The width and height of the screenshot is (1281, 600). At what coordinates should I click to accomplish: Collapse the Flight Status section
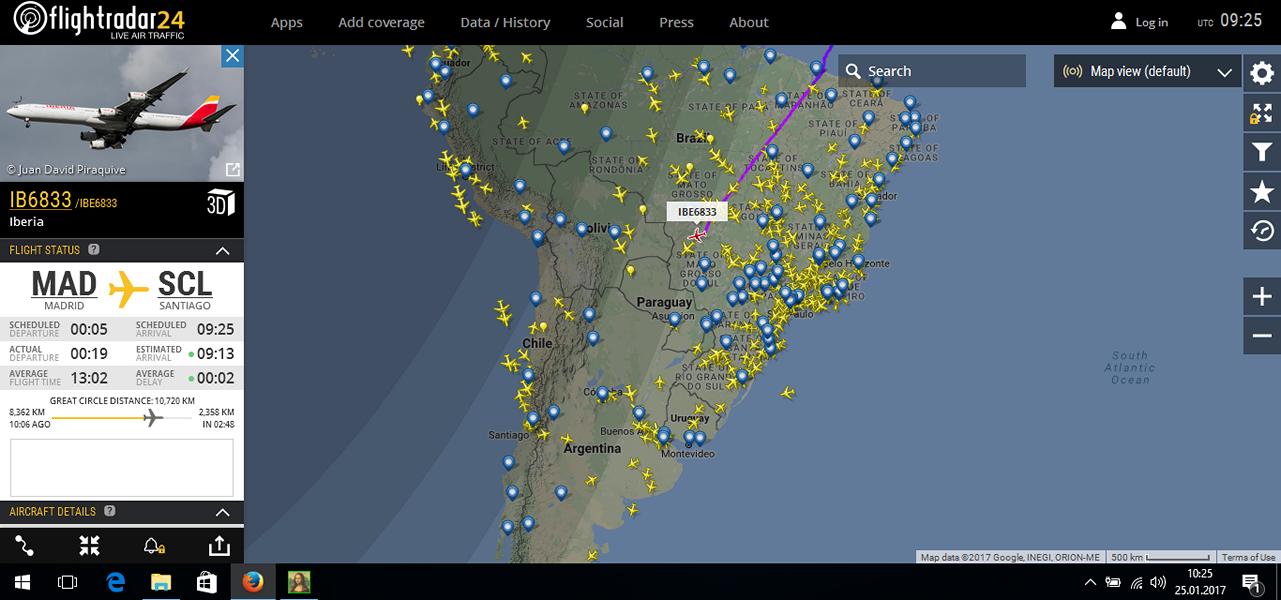[223, 251]
